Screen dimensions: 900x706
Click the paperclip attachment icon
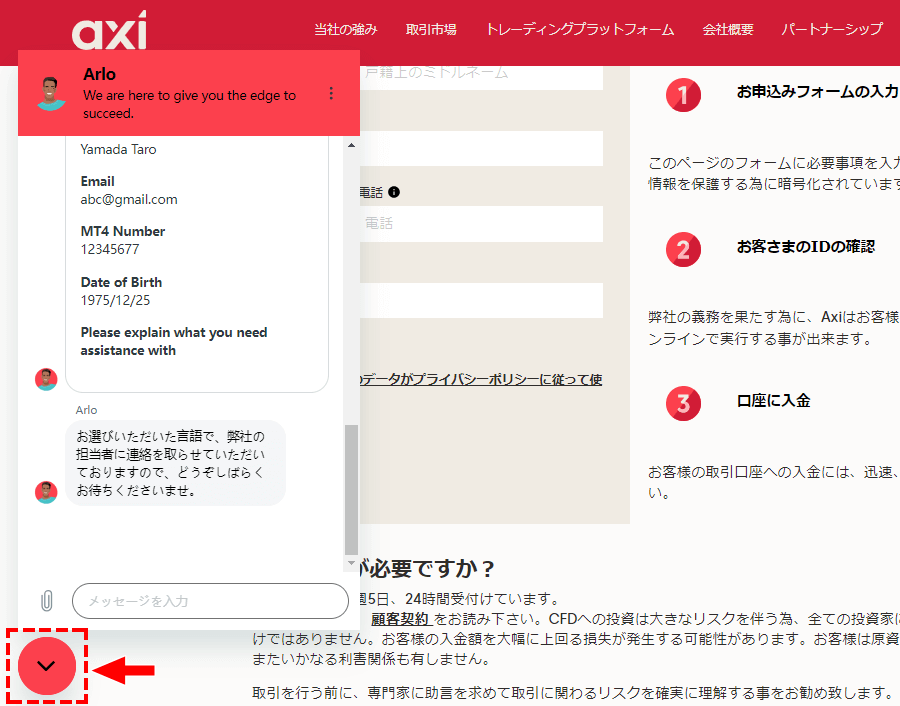(x=46, y=601)
